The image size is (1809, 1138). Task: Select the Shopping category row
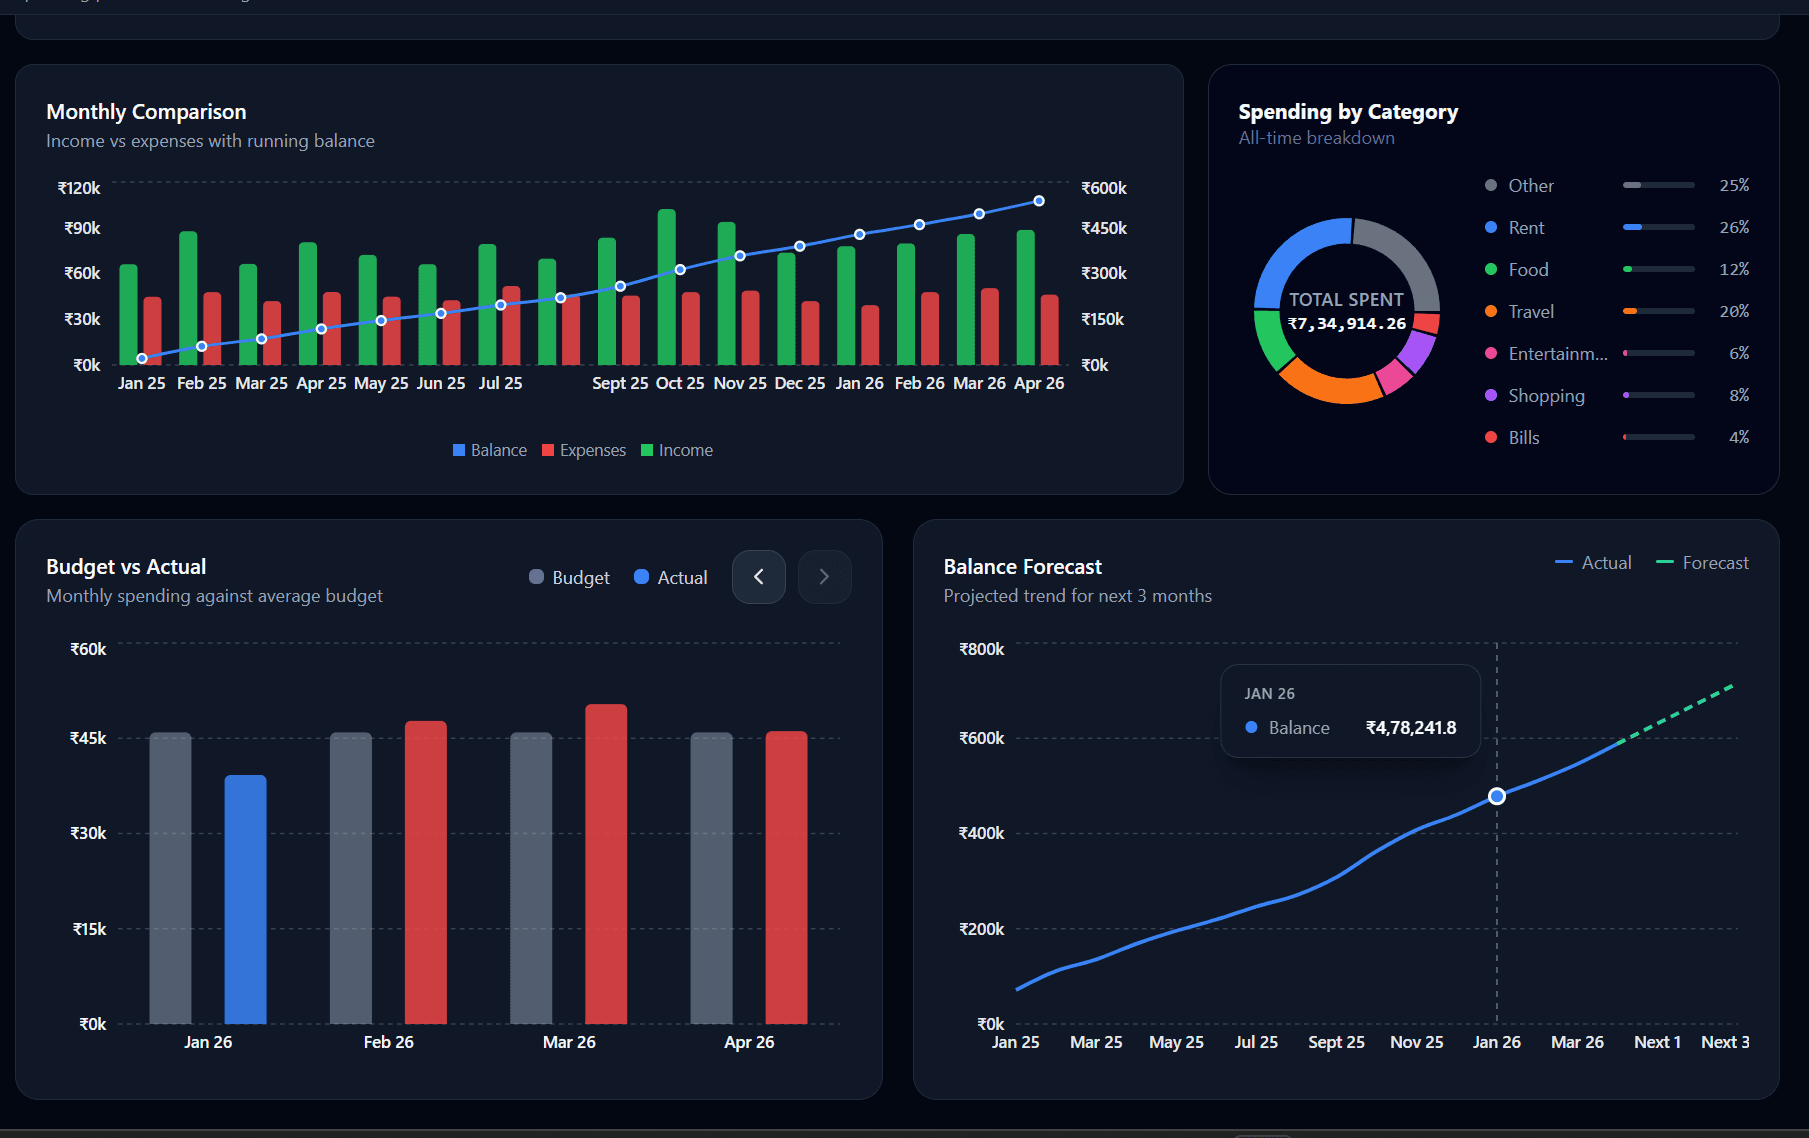[1617, 395]
